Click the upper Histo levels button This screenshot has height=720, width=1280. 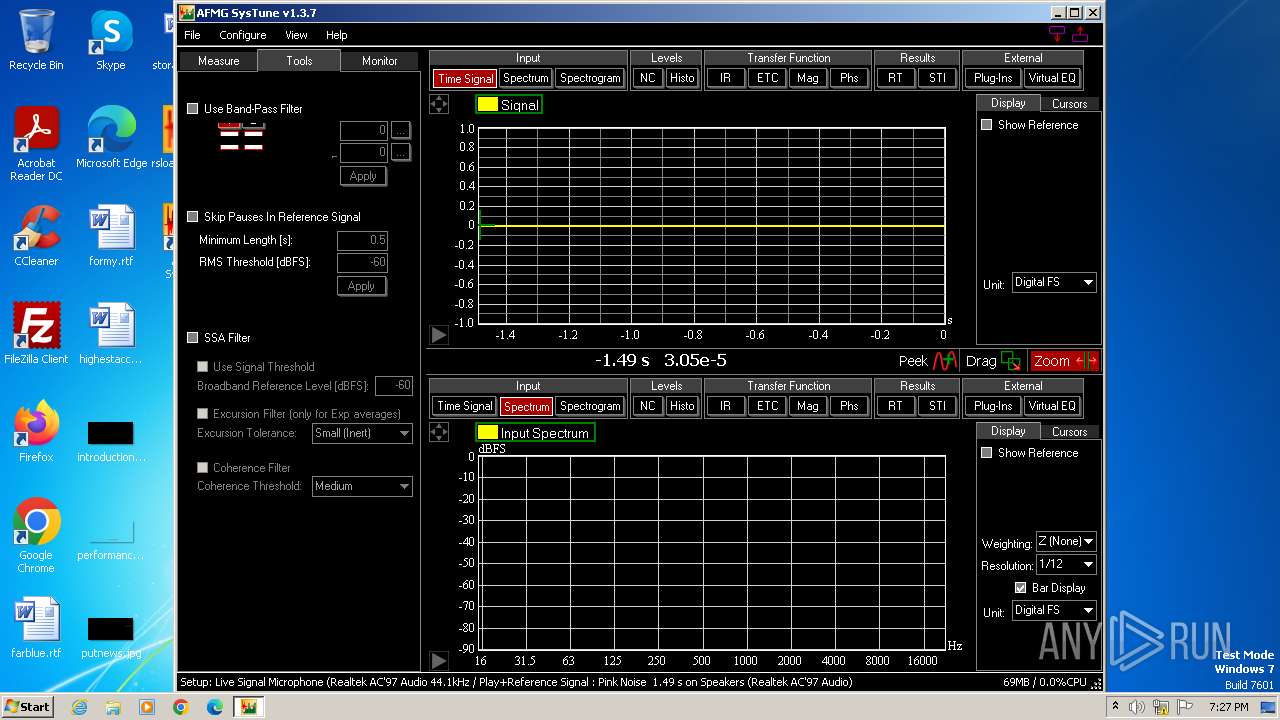coord(682,78)
